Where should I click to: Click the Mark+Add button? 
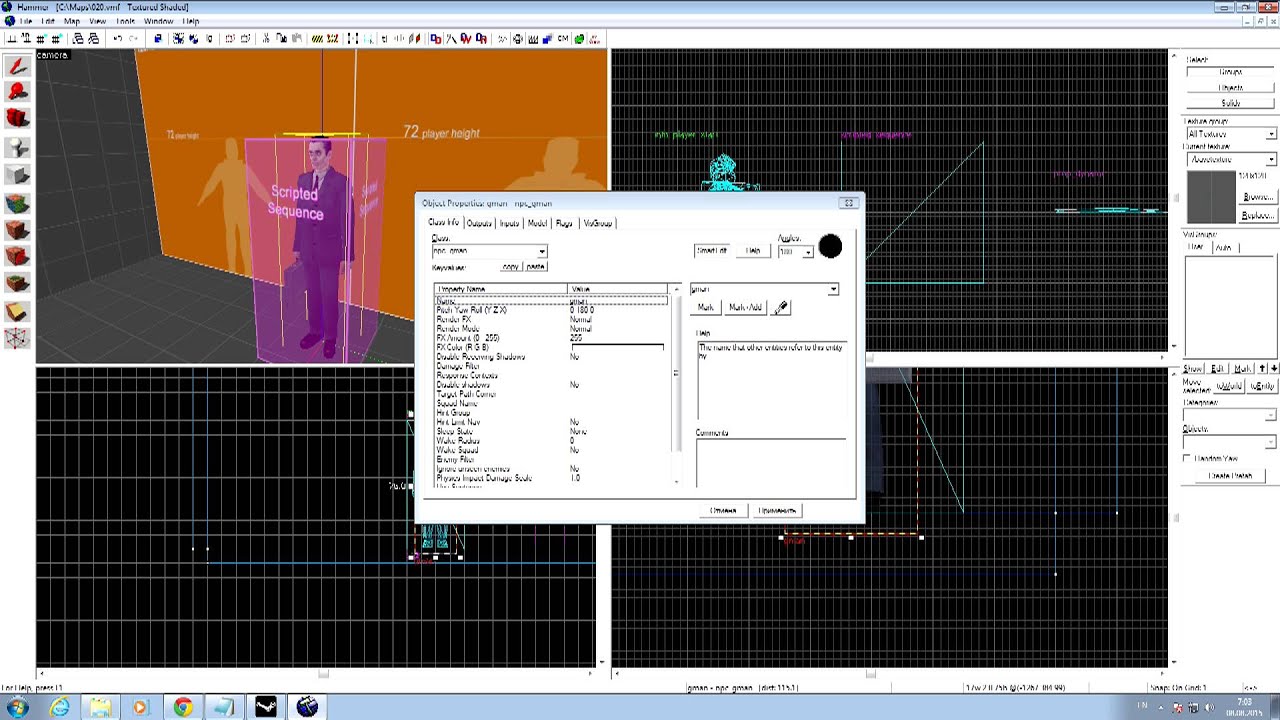tap(745, 307)
